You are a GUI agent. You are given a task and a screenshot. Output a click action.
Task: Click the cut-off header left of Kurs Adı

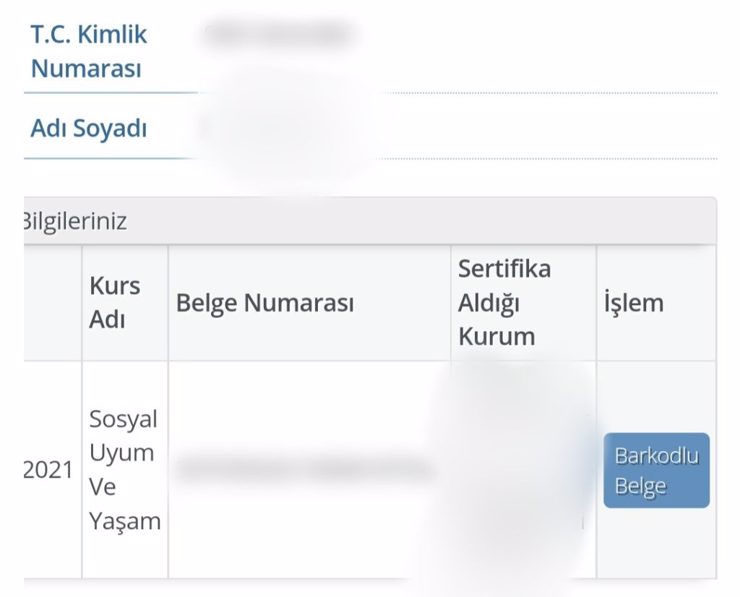point(52,303)
